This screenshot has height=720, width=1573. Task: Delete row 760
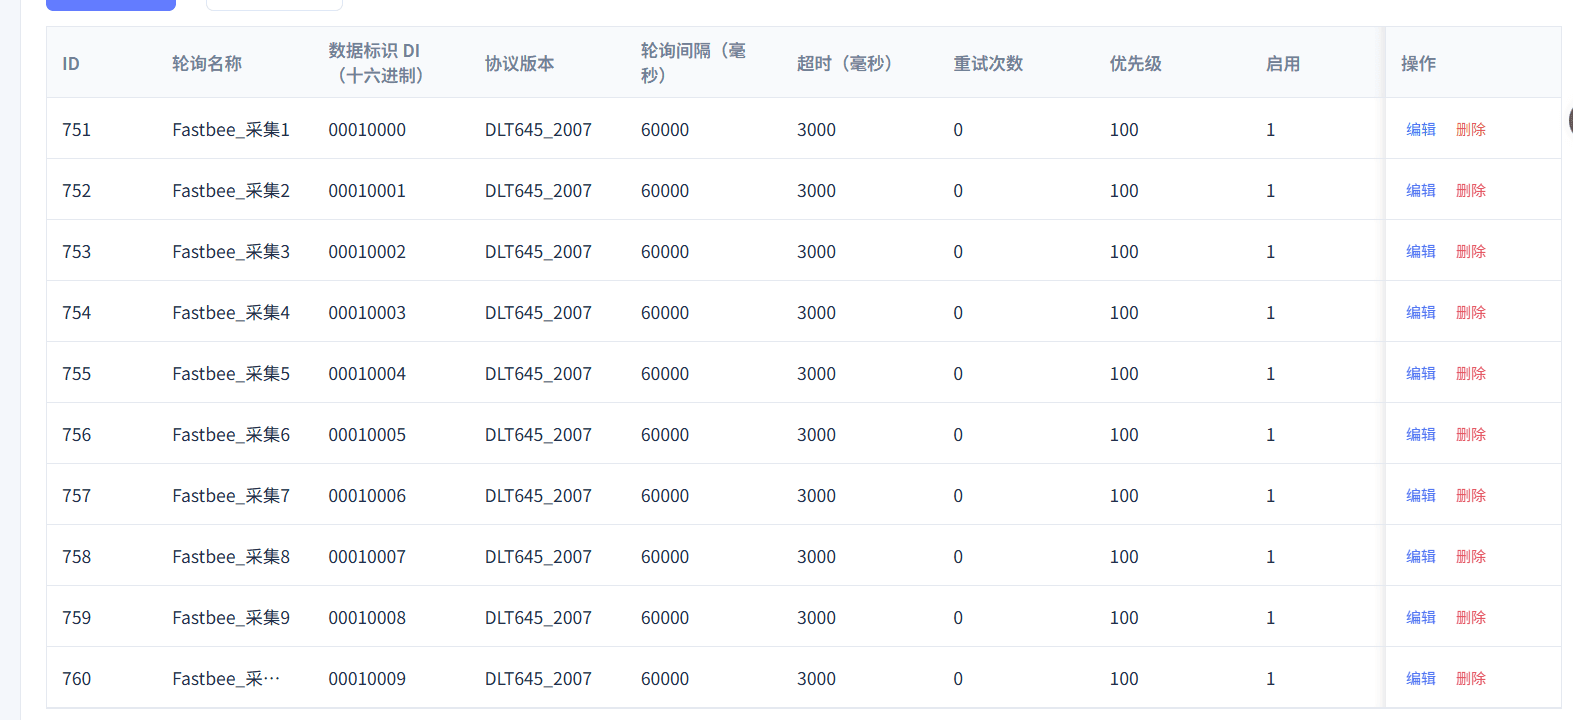click(x=1470, y=678)
